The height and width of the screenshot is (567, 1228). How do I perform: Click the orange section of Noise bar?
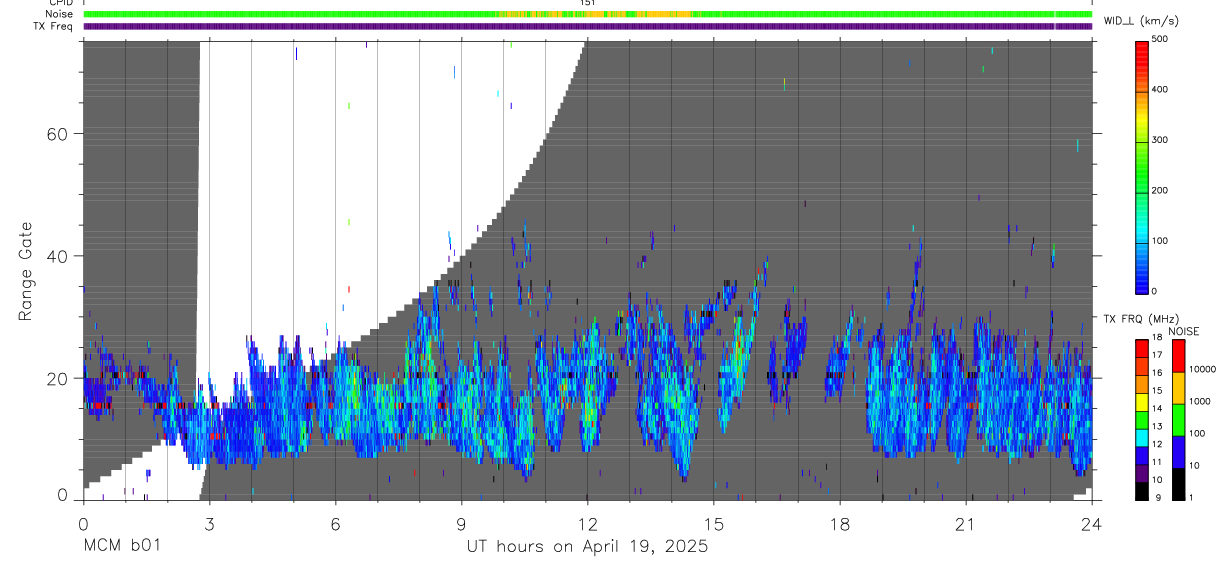point(598,14)
